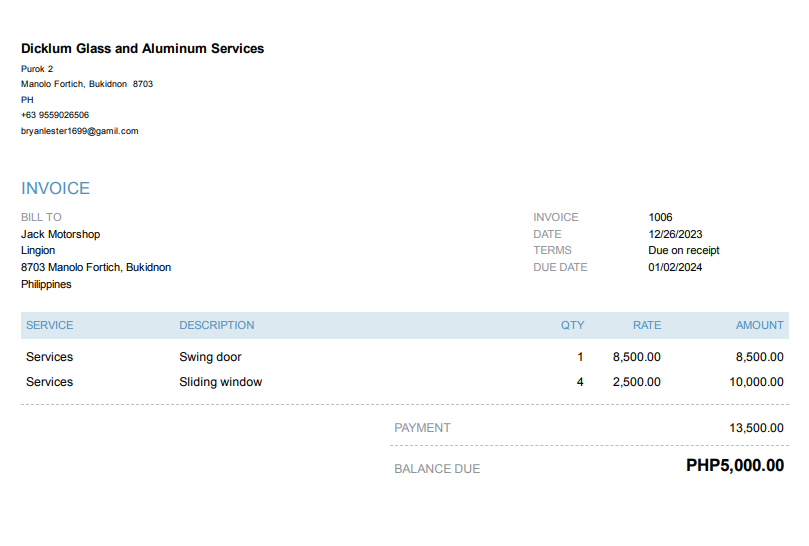The image size is (809, 546).
Task: Click invoice number 1006
Action: (660, 217)
